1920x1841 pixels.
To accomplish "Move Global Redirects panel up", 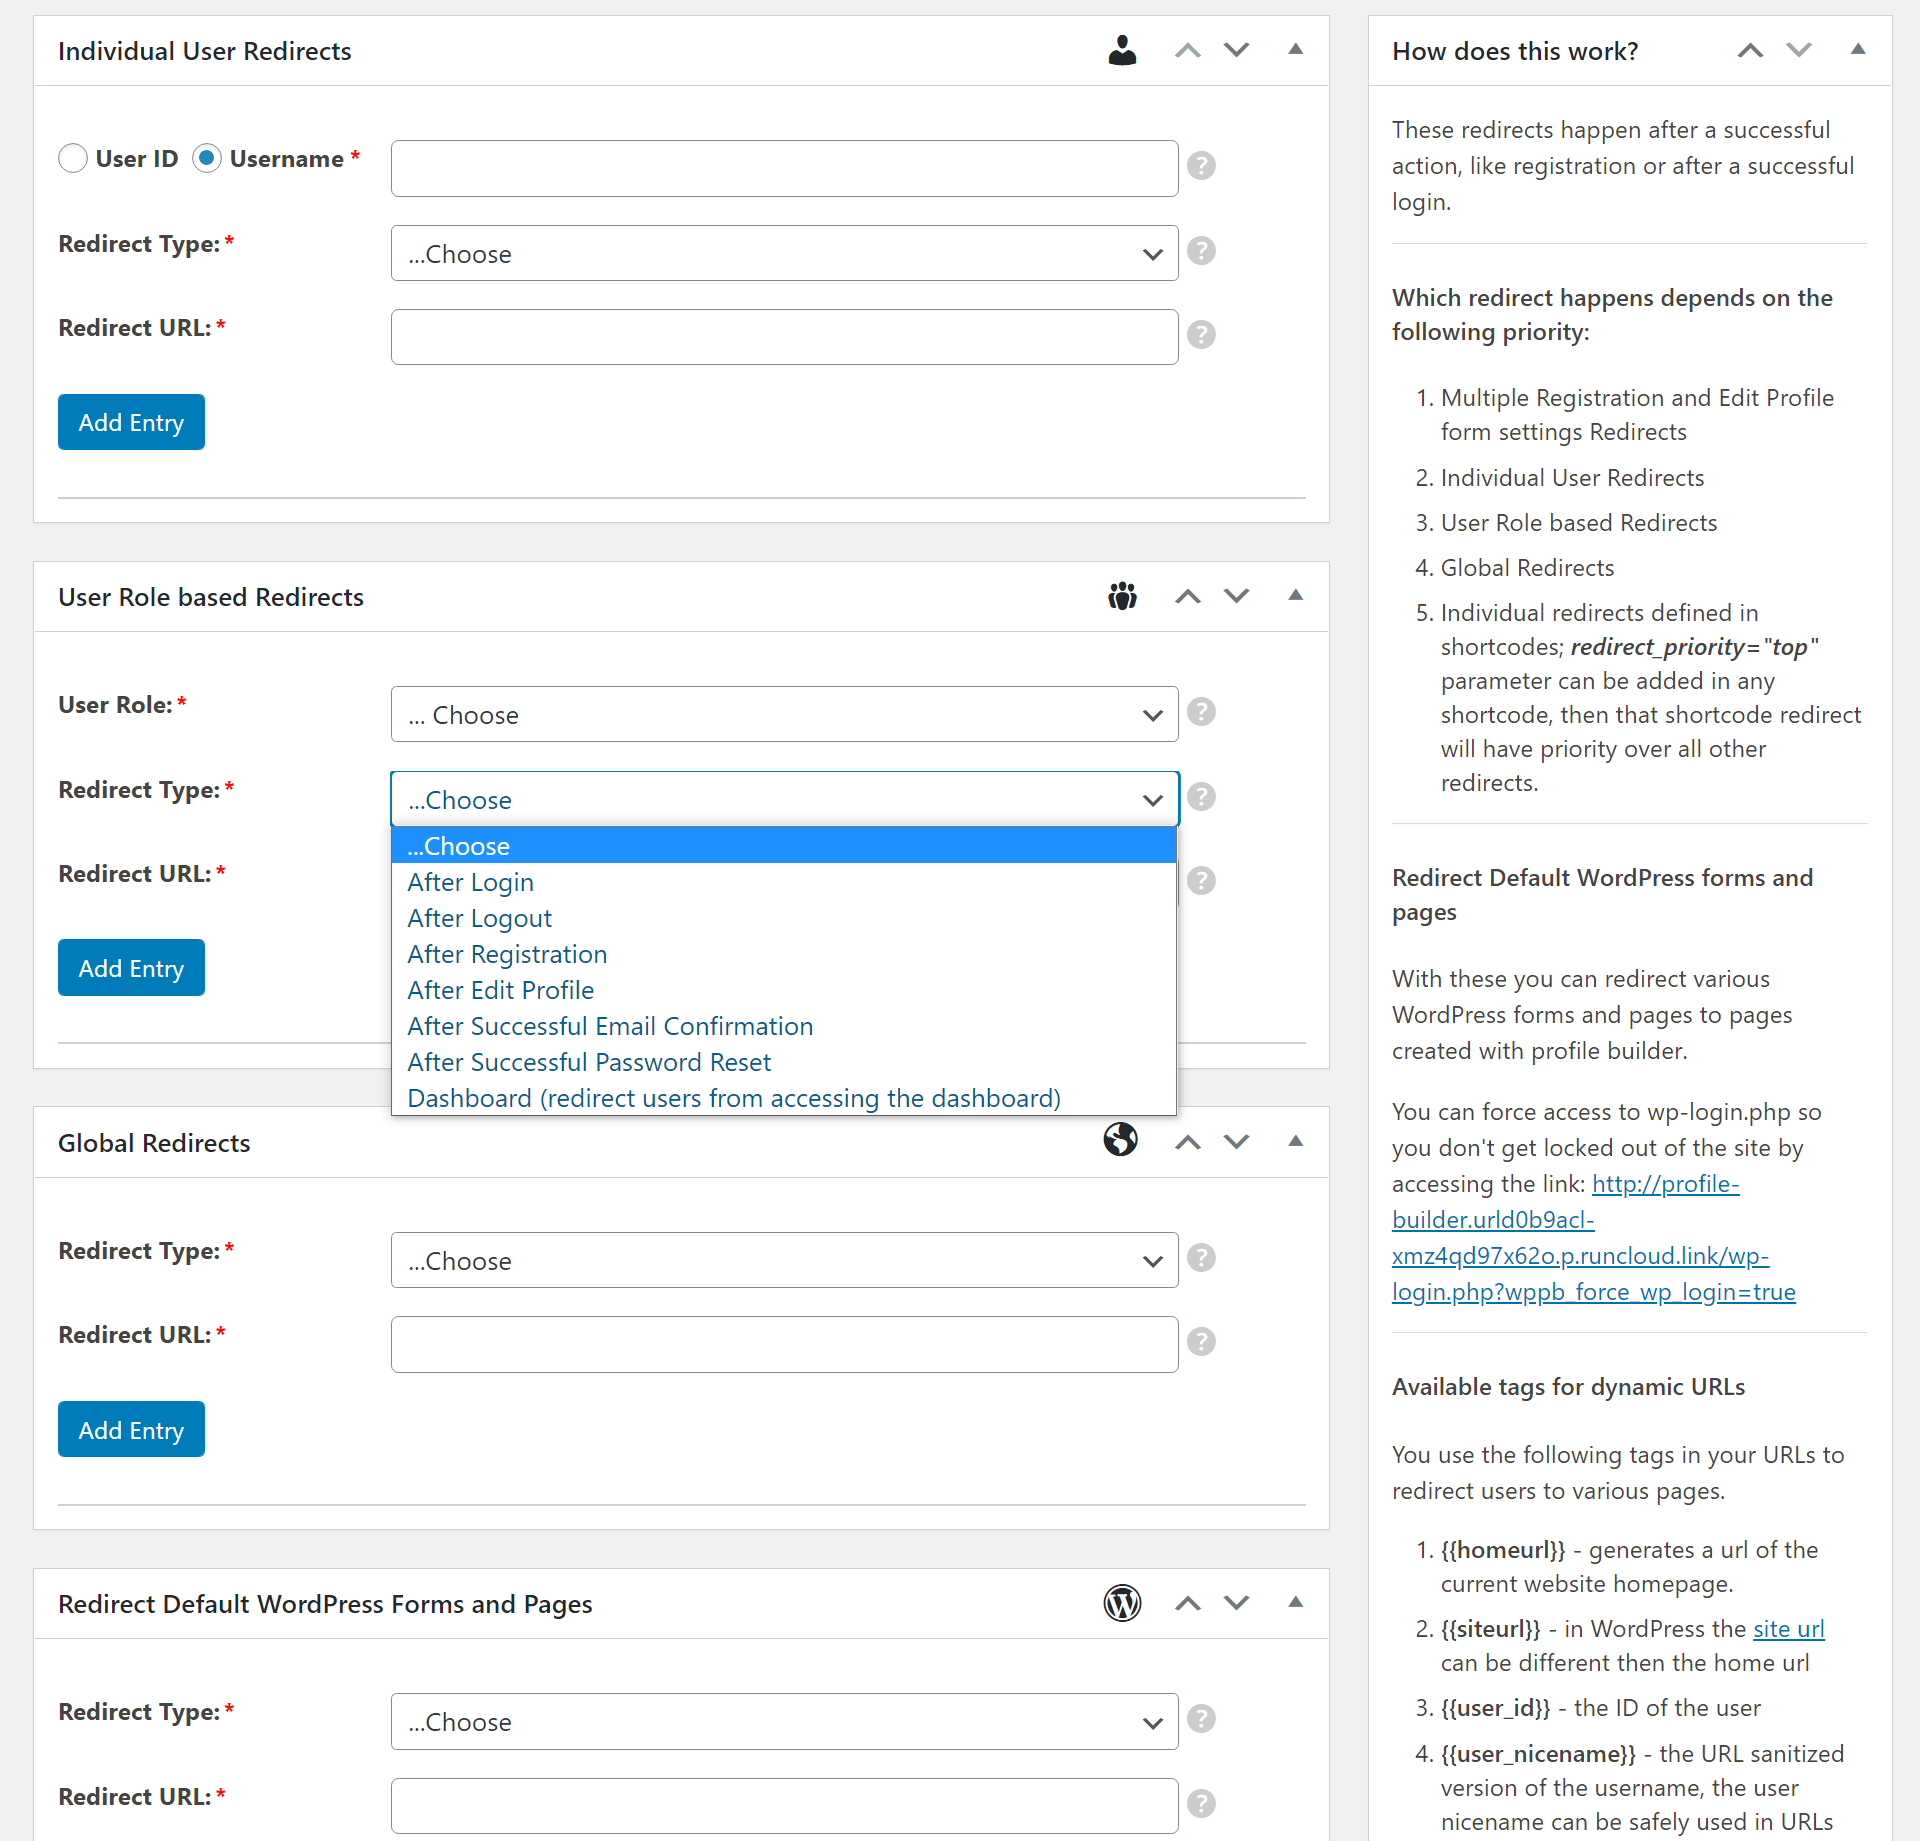I will [x=1187, y=1142].
